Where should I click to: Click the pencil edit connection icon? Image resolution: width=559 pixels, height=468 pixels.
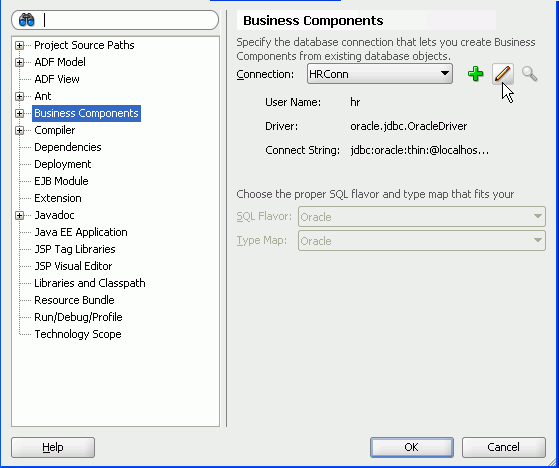tap(503, 74)
